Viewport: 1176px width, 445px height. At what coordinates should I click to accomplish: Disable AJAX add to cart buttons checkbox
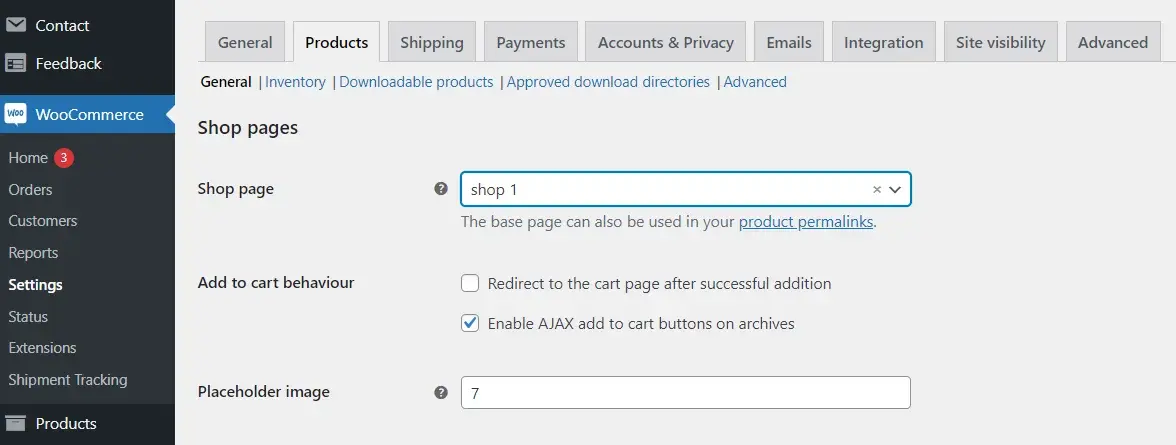pyautogui.click(x=470, y=323)
